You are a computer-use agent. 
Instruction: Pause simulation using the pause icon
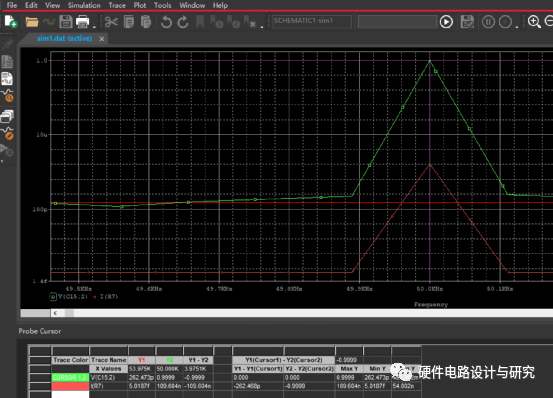[x=488, y=22]
